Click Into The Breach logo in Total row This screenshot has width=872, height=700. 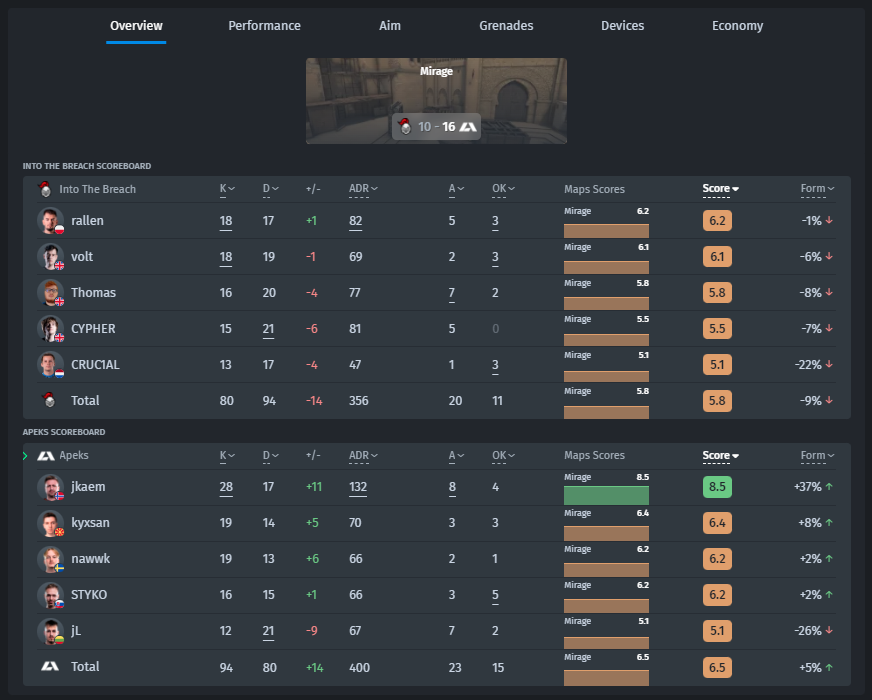pos(48,400)
